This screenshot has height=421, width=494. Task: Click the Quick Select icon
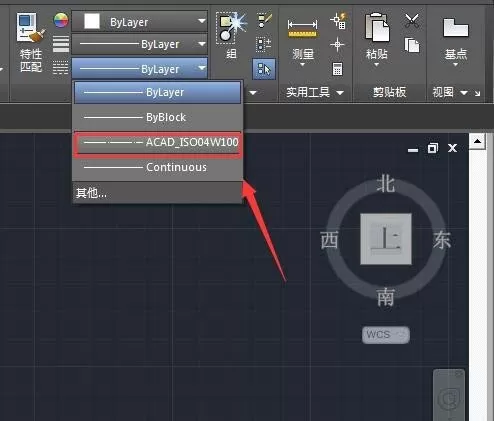339,21
